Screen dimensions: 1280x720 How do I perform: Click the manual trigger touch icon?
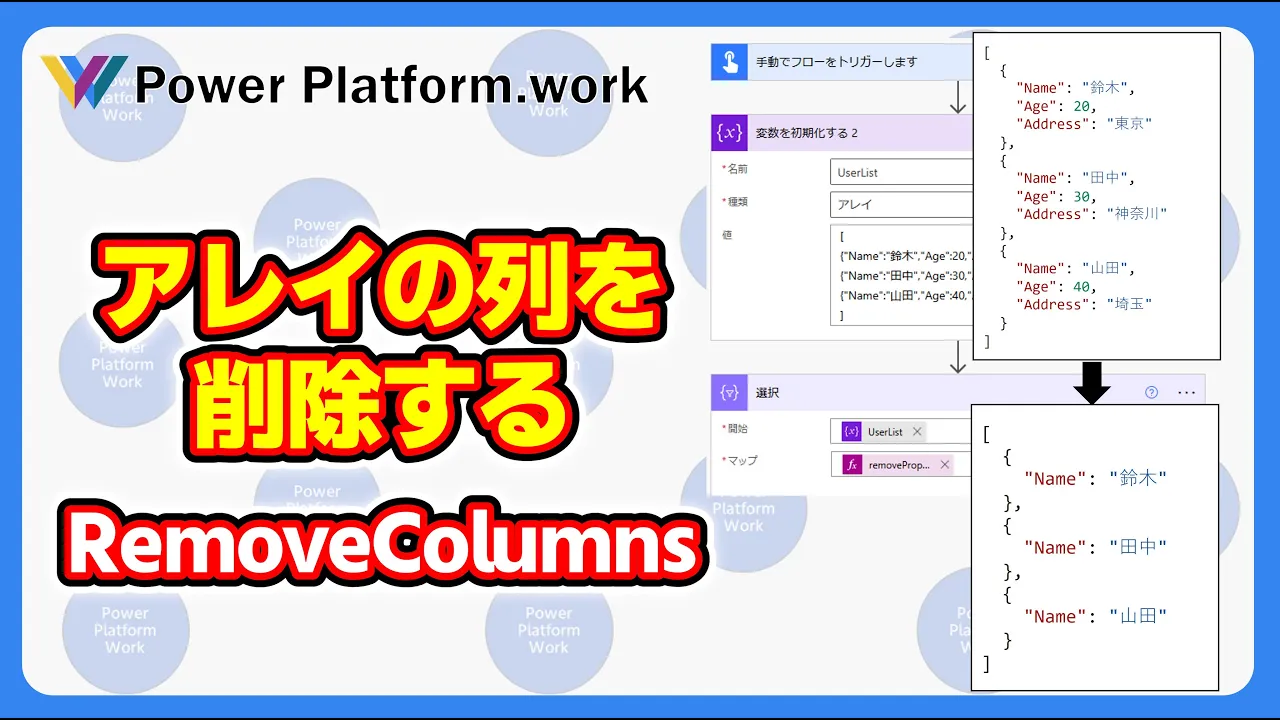[730, 62]
